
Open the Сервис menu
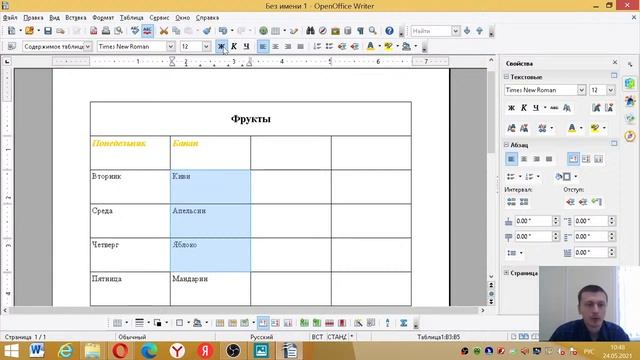tap(159, 18)
